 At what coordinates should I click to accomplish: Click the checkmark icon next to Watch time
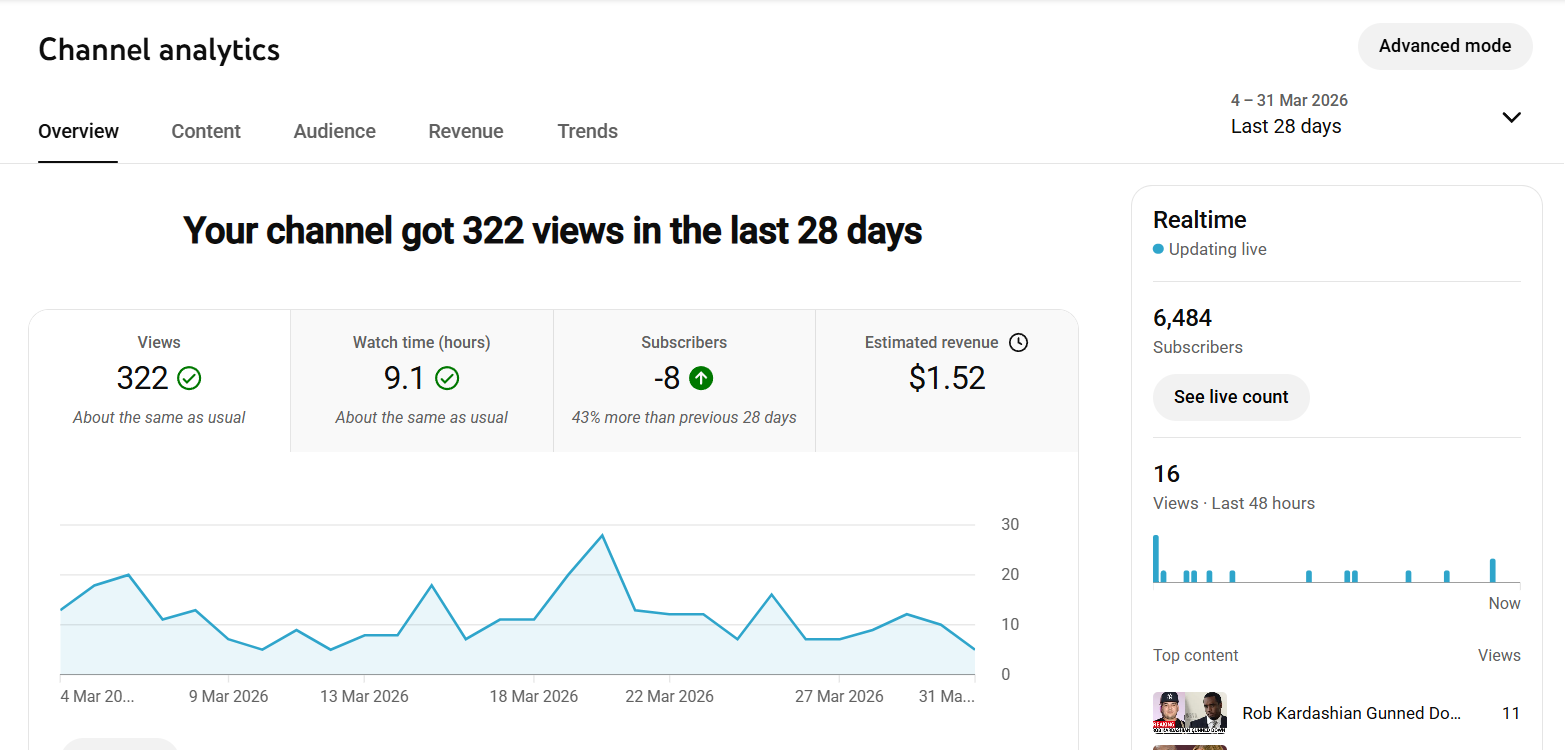click(x=447, y=378)
